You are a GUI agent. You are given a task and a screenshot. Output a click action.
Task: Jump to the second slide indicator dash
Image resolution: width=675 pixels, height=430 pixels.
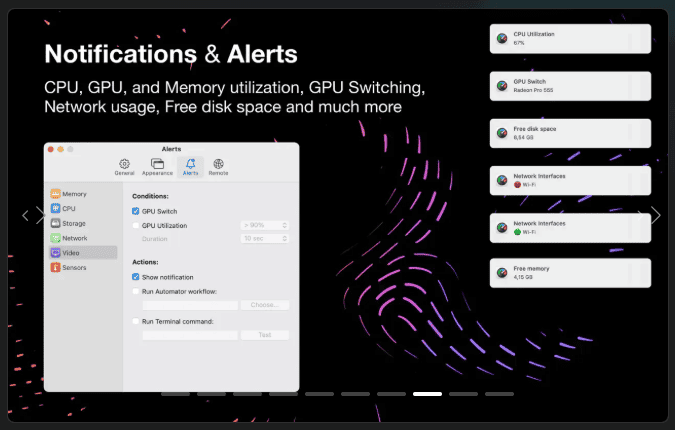pyautogui.click(x=211, y=394)
